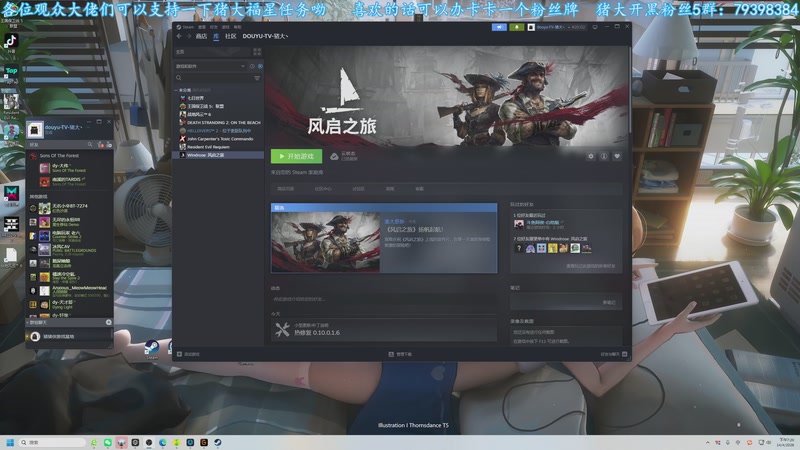Open friends list settings icon
The image size is (800, 450).
109,145
